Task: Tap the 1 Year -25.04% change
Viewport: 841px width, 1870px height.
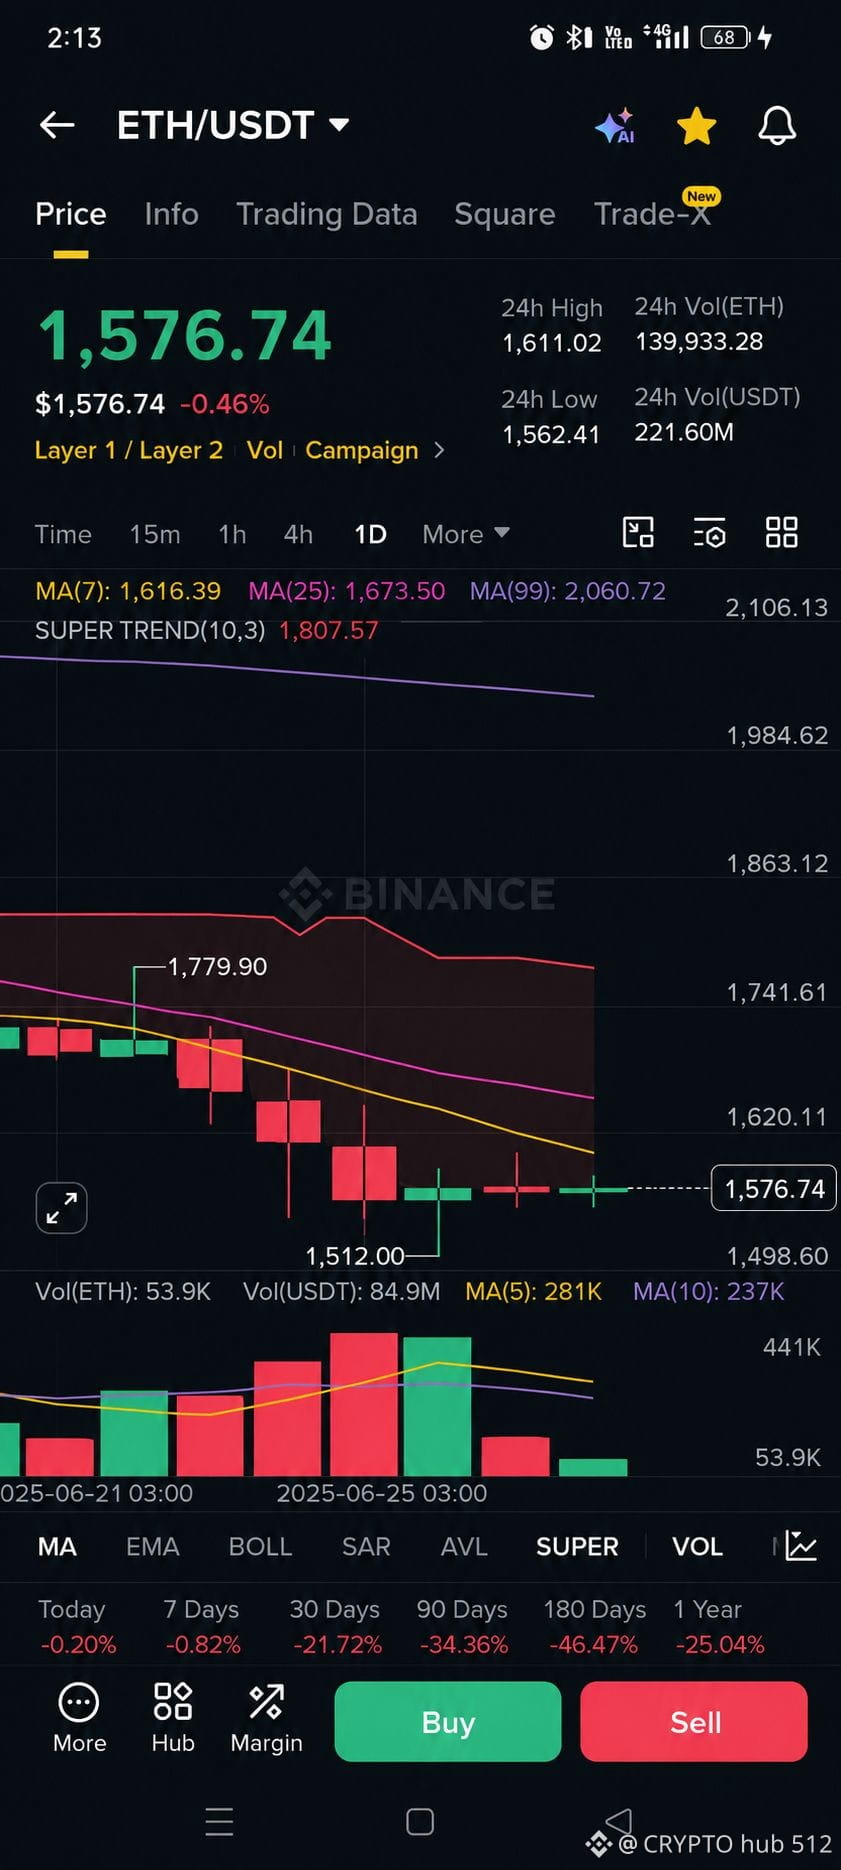Action: point(719,1627)
